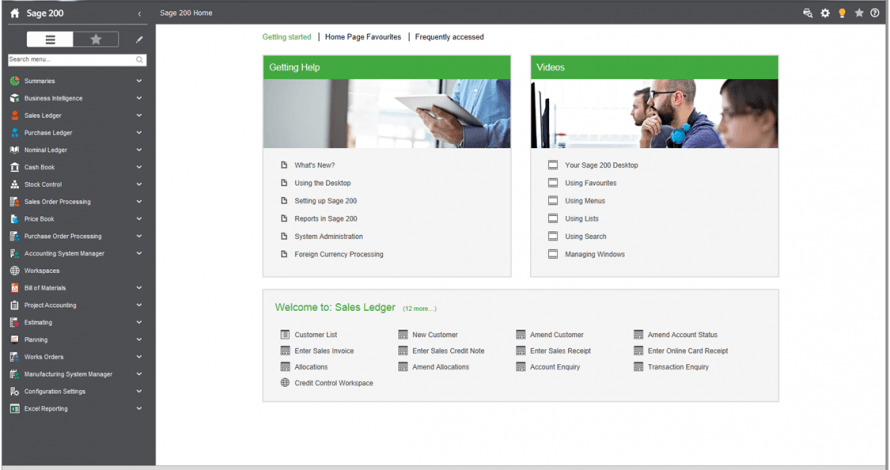This screenshot has height=470, width=890.
Task: Open the Frequently accessed tab
Action: [449, 37]
